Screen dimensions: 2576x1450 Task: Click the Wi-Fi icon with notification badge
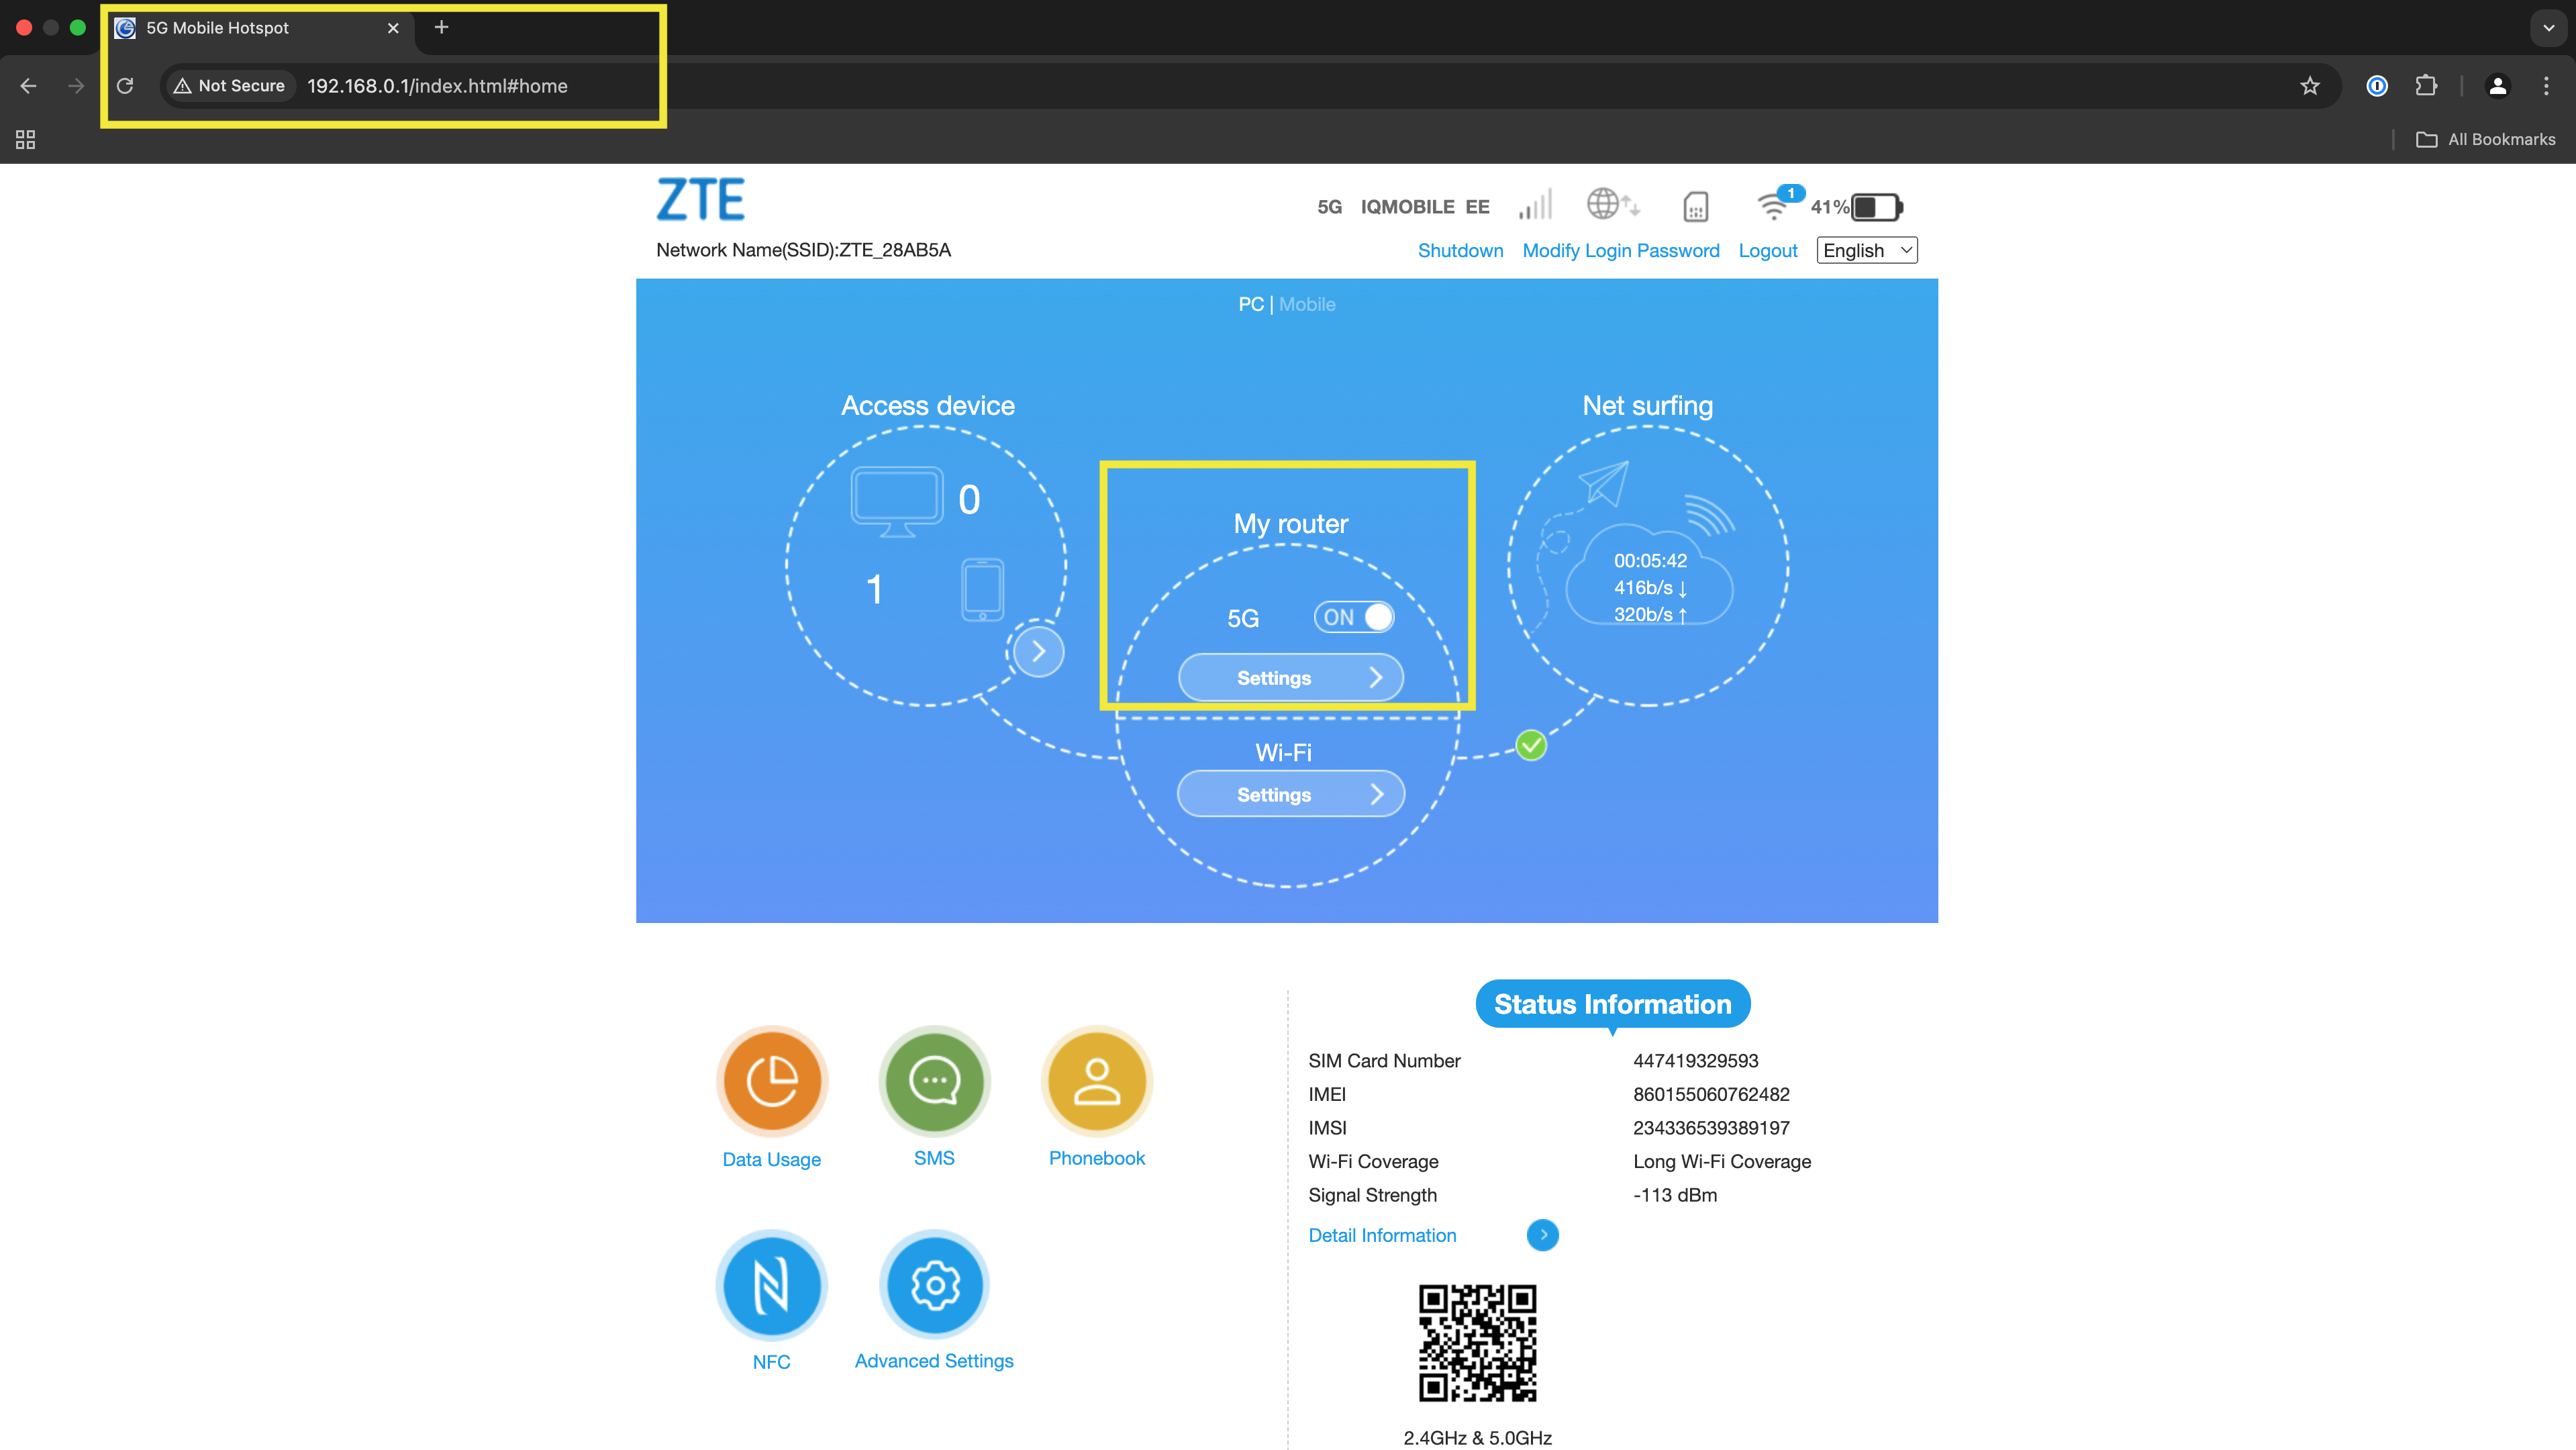pos(1775,205)
